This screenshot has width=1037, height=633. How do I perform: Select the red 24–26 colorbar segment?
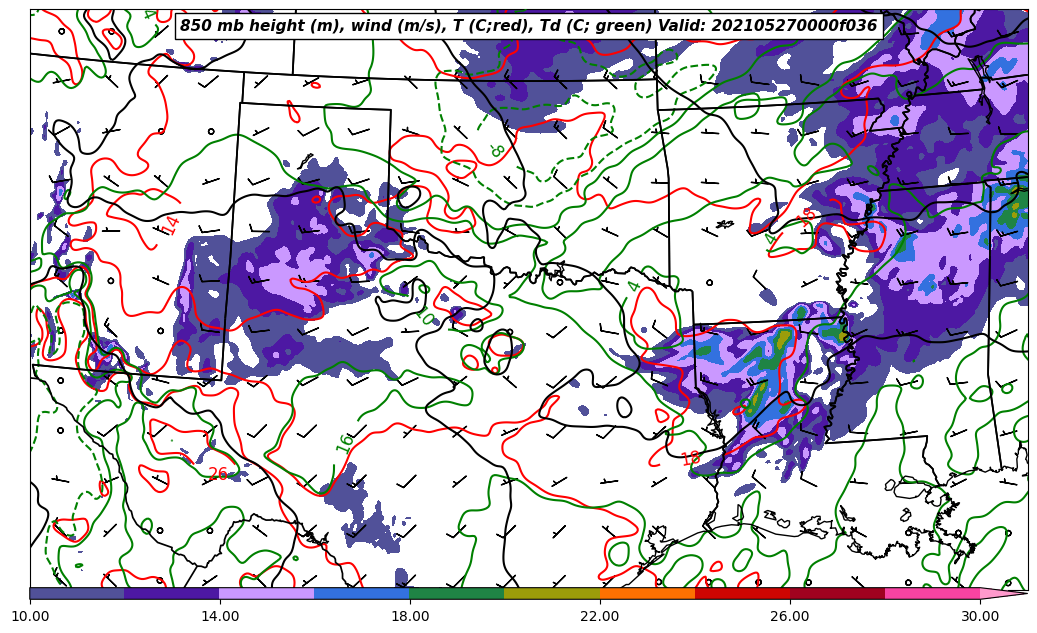(x=743, y=593)
